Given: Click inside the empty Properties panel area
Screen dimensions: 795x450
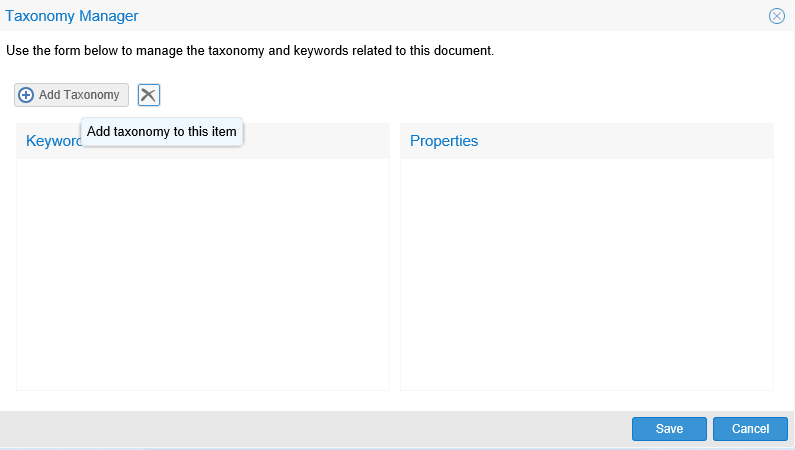Looking at the screenshot, I should pos(587,273).
